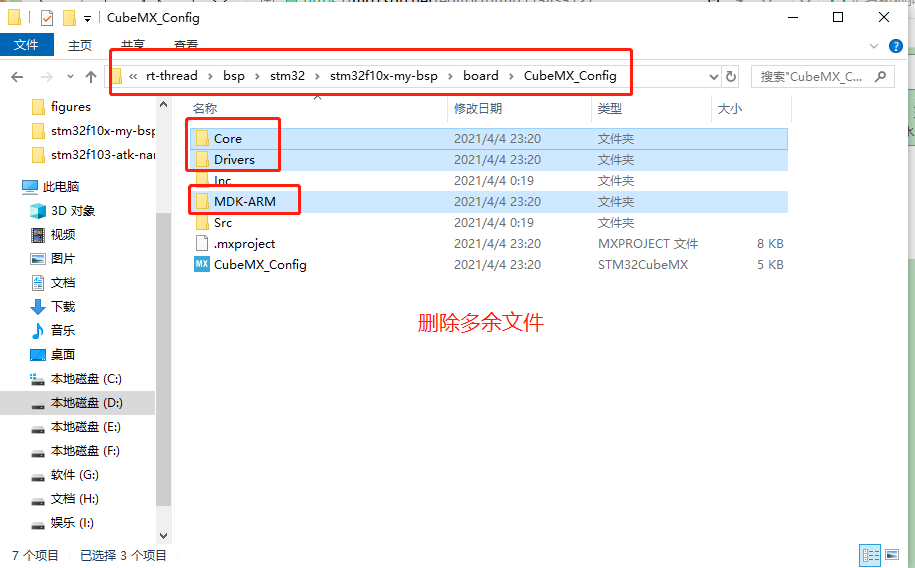Open recent locations dropdown arrow
The height and width of the screenshot is (568, 915).
[x=70, y=76]
